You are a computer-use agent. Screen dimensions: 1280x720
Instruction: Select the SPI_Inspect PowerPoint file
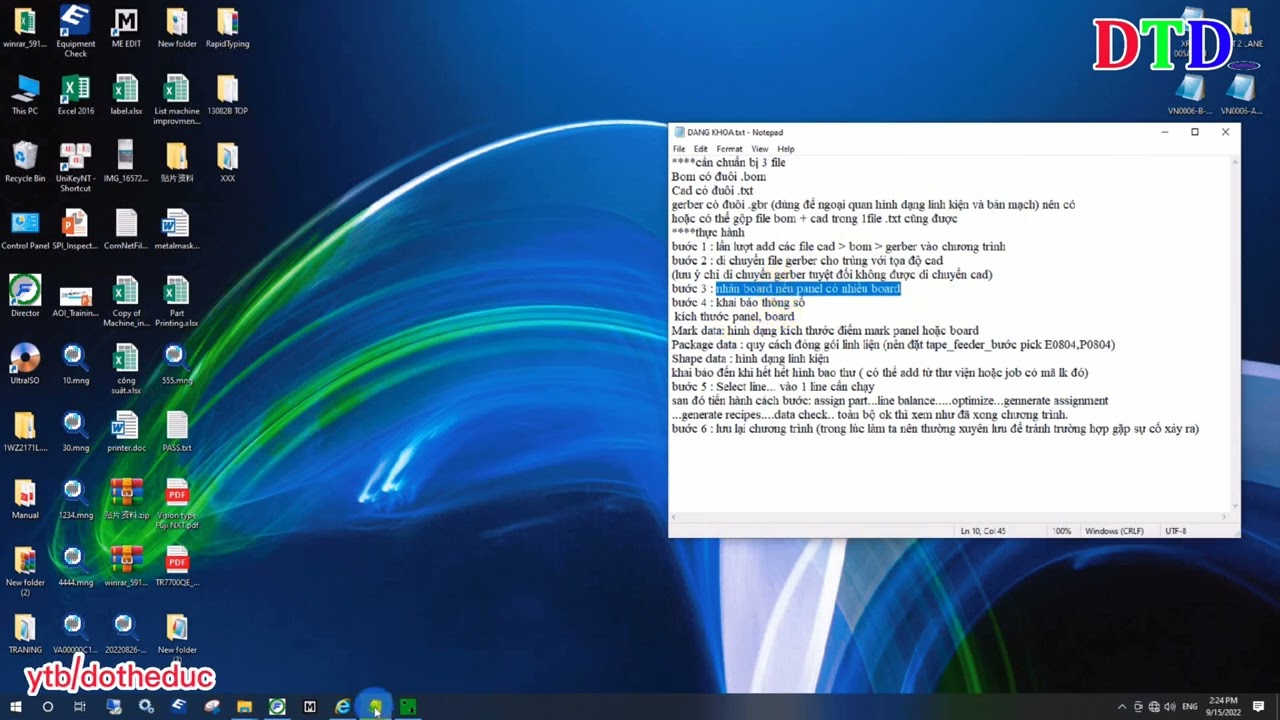point(75,230)
